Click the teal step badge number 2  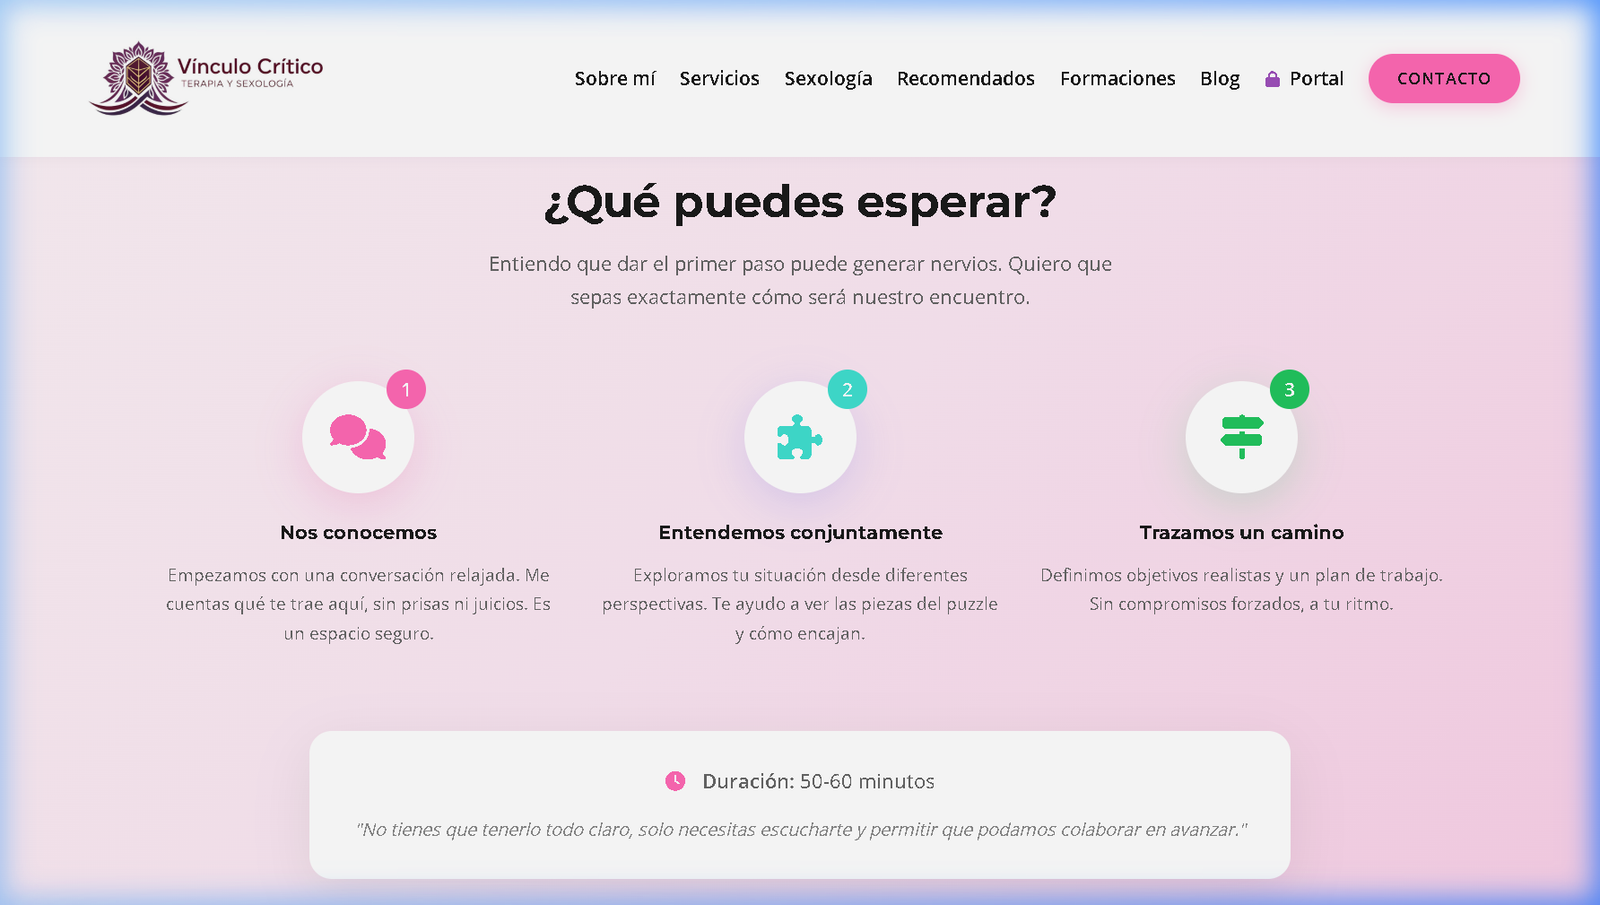pos(847,389)
